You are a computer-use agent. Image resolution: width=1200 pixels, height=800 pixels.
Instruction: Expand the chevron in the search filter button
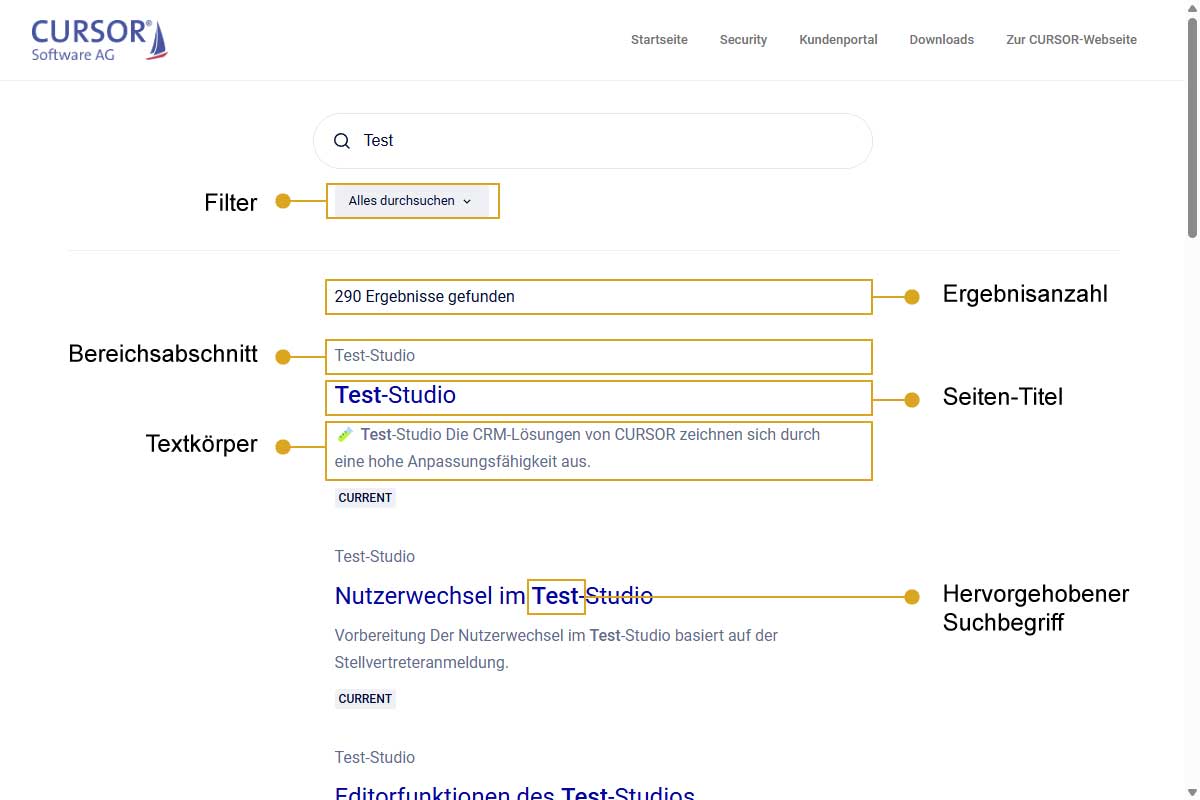point(467,201)
